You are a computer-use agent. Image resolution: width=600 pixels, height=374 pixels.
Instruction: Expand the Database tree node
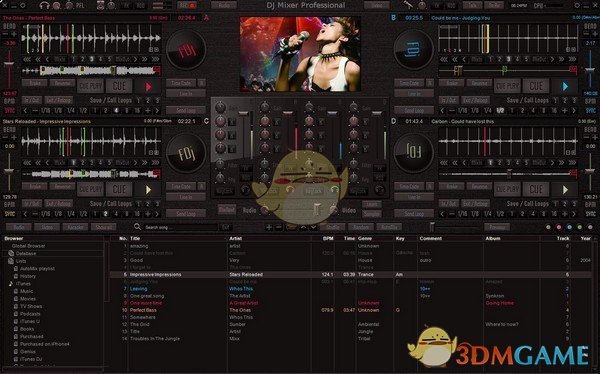[11, 253]
